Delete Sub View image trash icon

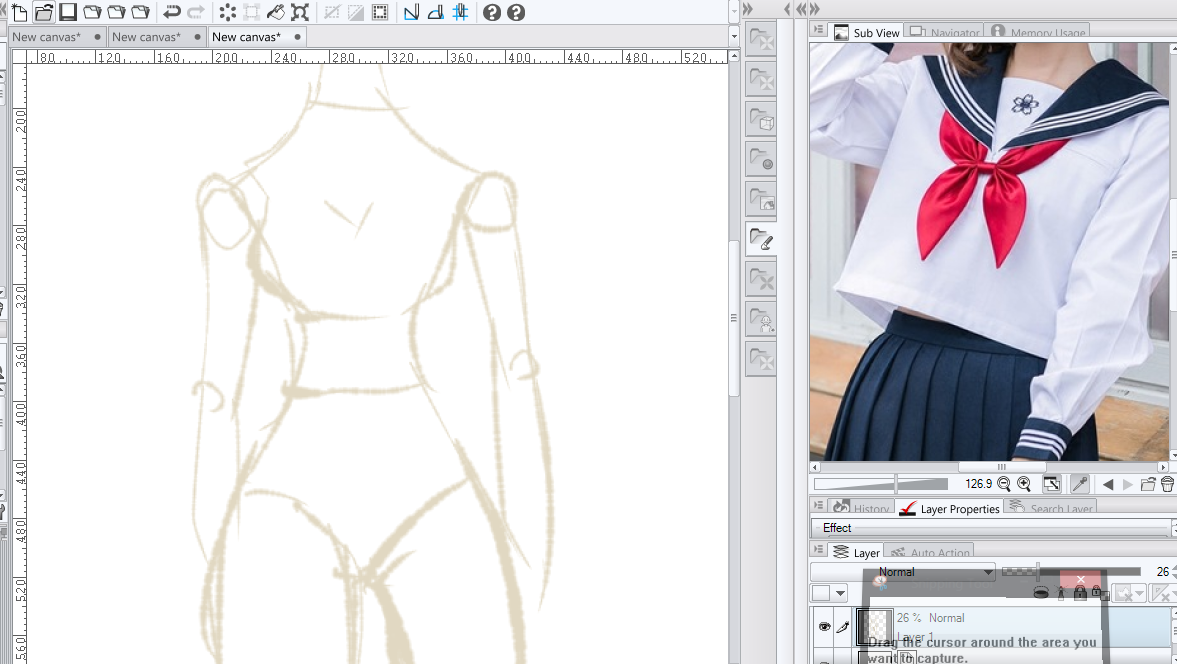[1167, 484]
